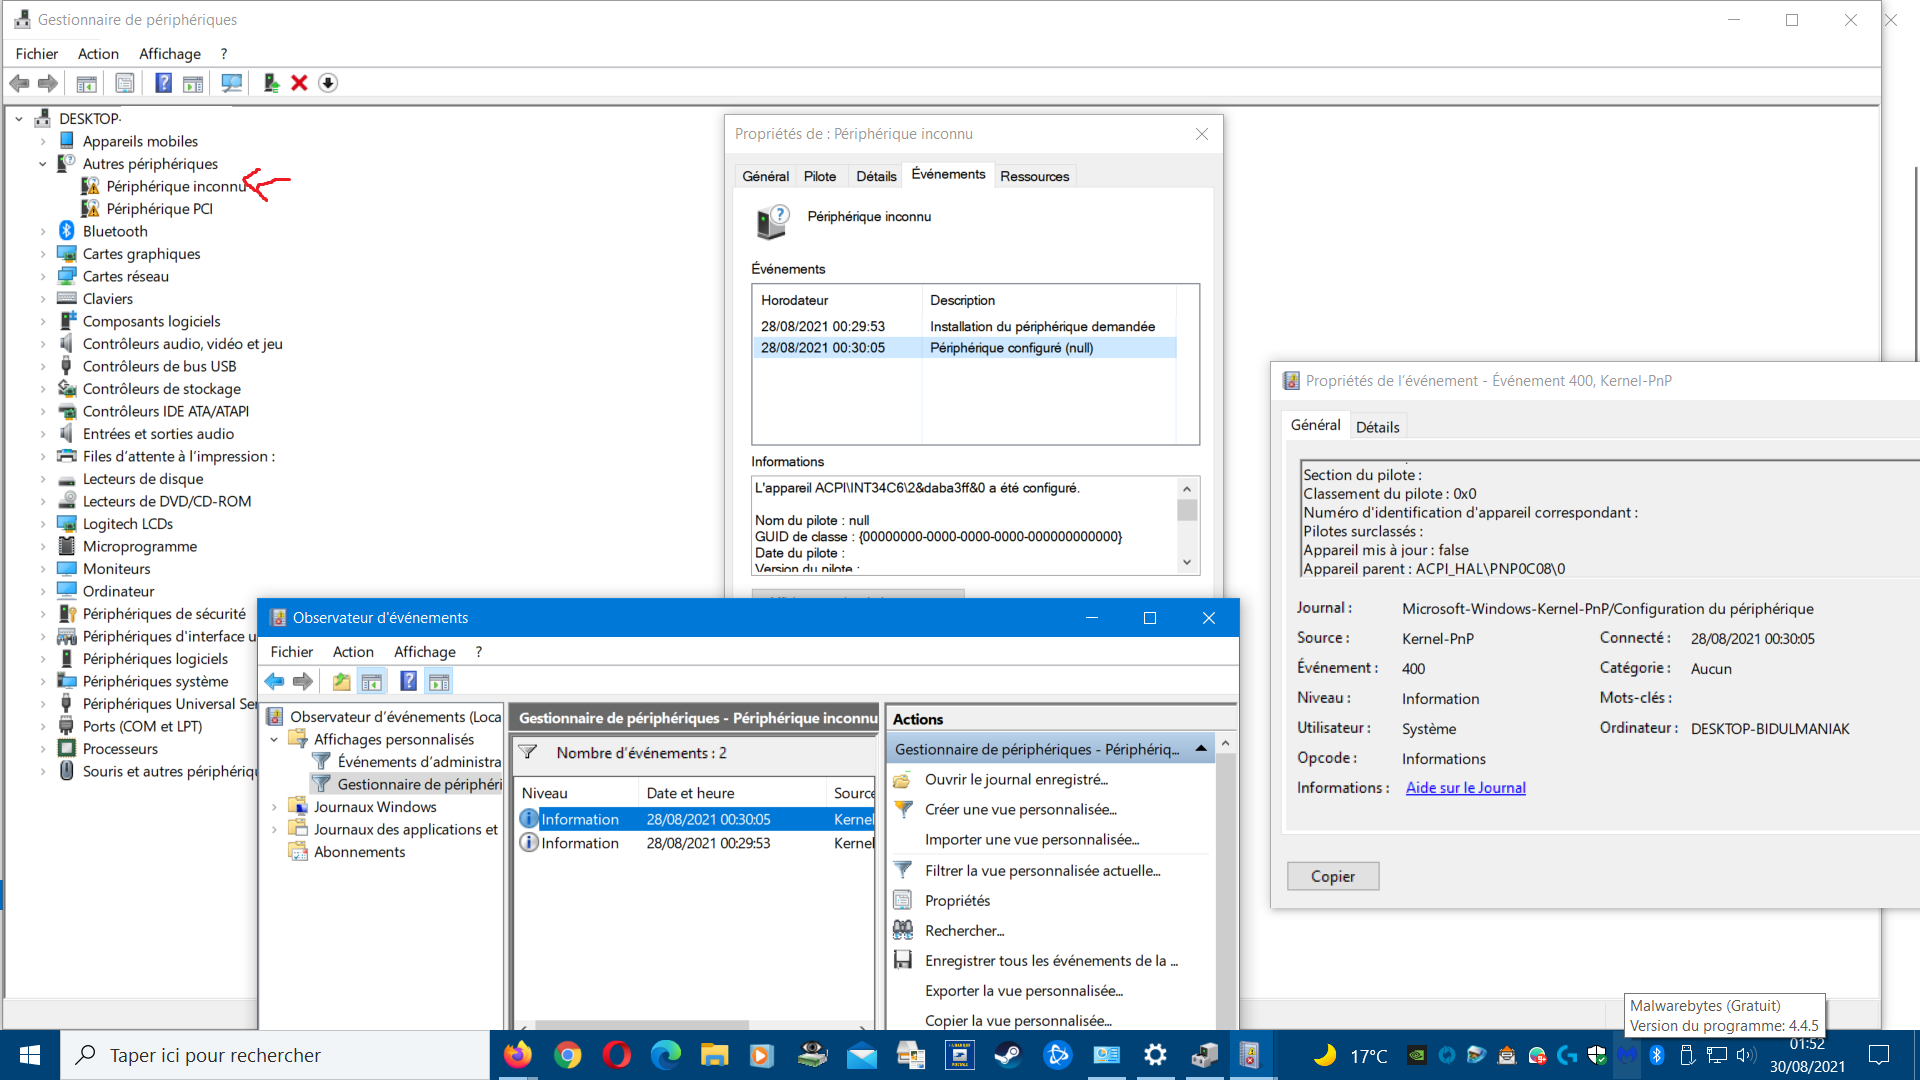Click Filtrer la vue personnalisée actuelle action

1043,871
